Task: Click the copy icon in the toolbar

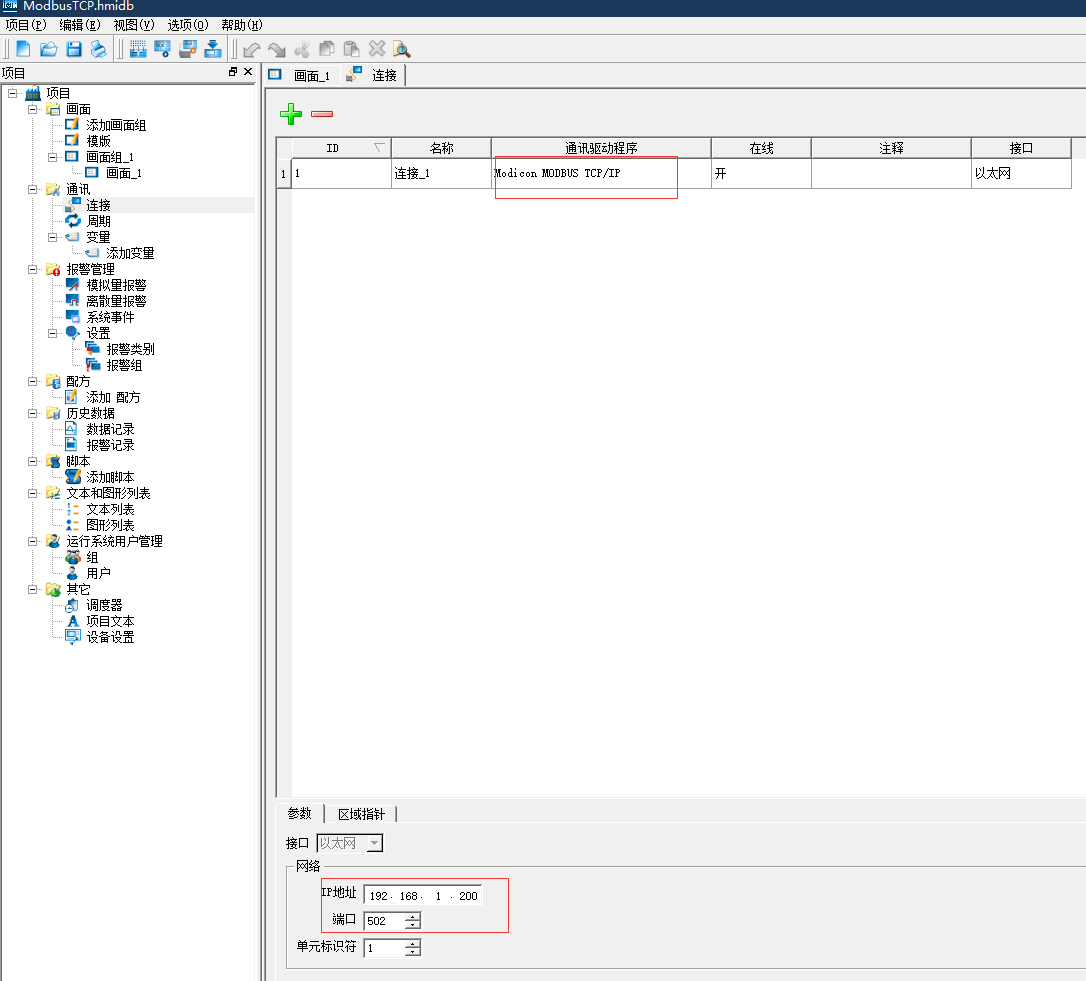Action: pyautogui.click(x=326, y=49)
